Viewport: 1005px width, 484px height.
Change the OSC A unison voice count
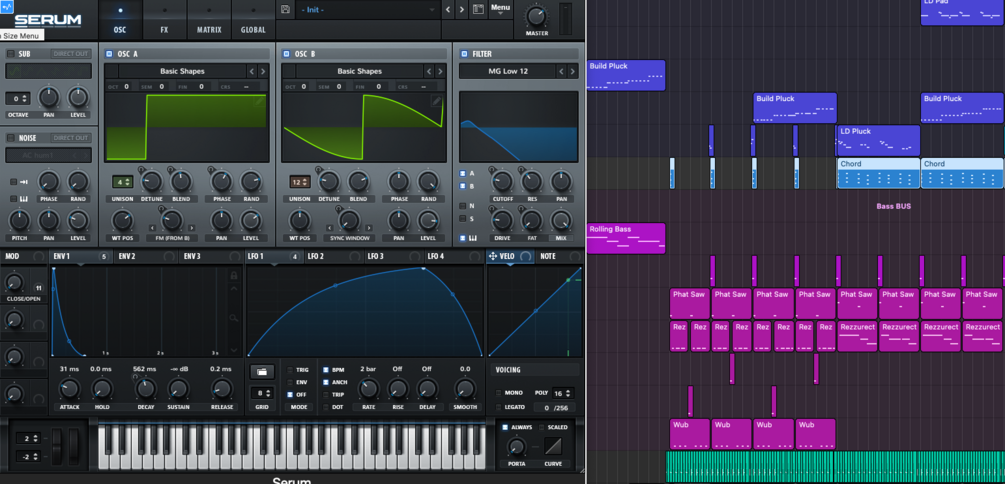click(x=122, y=182)
